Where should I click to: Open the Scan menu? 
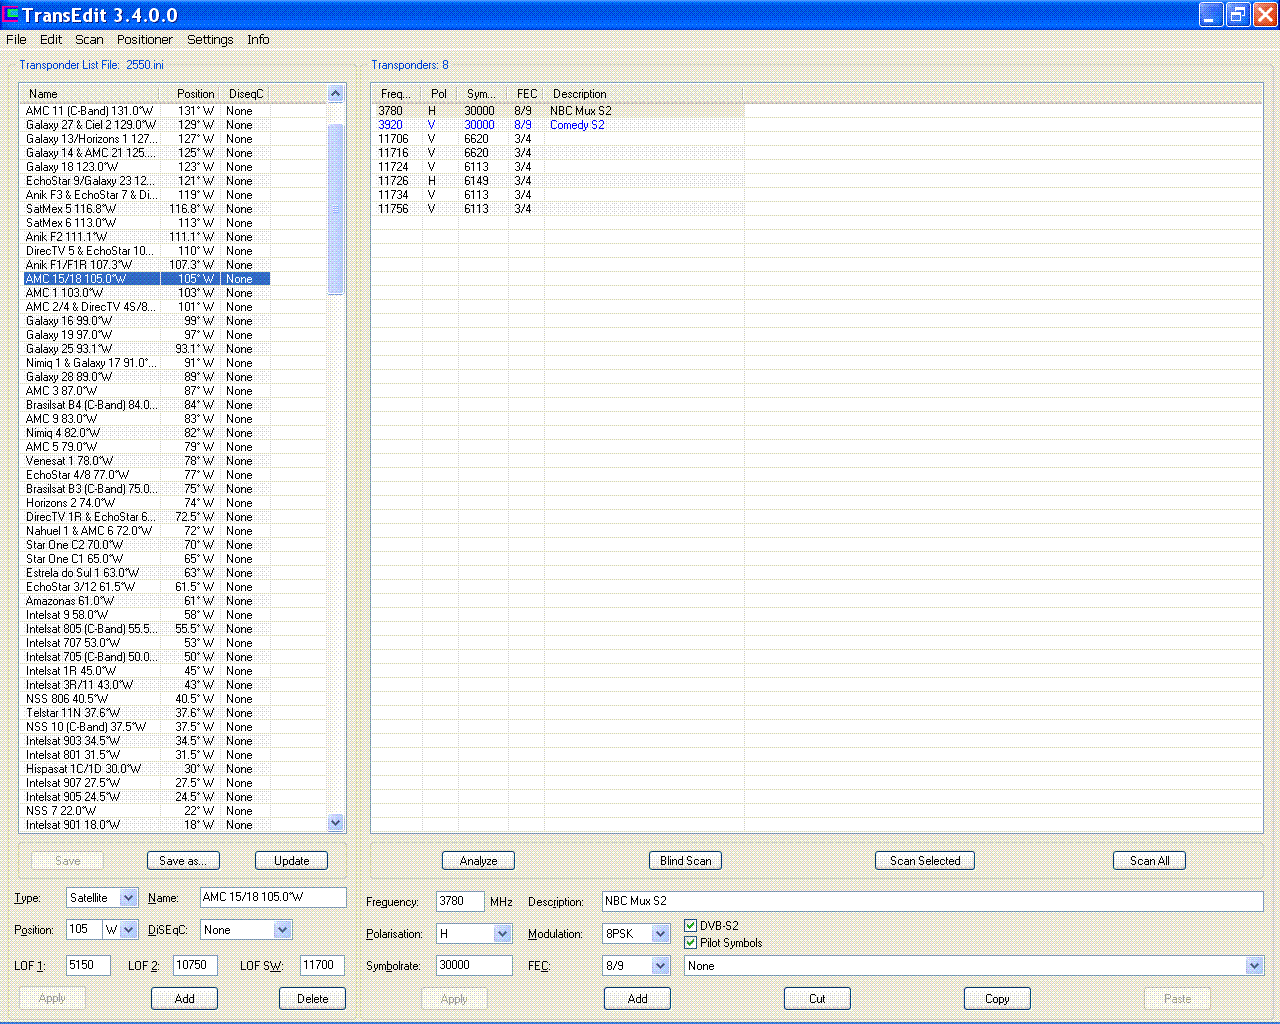click(x=89, y=40)
